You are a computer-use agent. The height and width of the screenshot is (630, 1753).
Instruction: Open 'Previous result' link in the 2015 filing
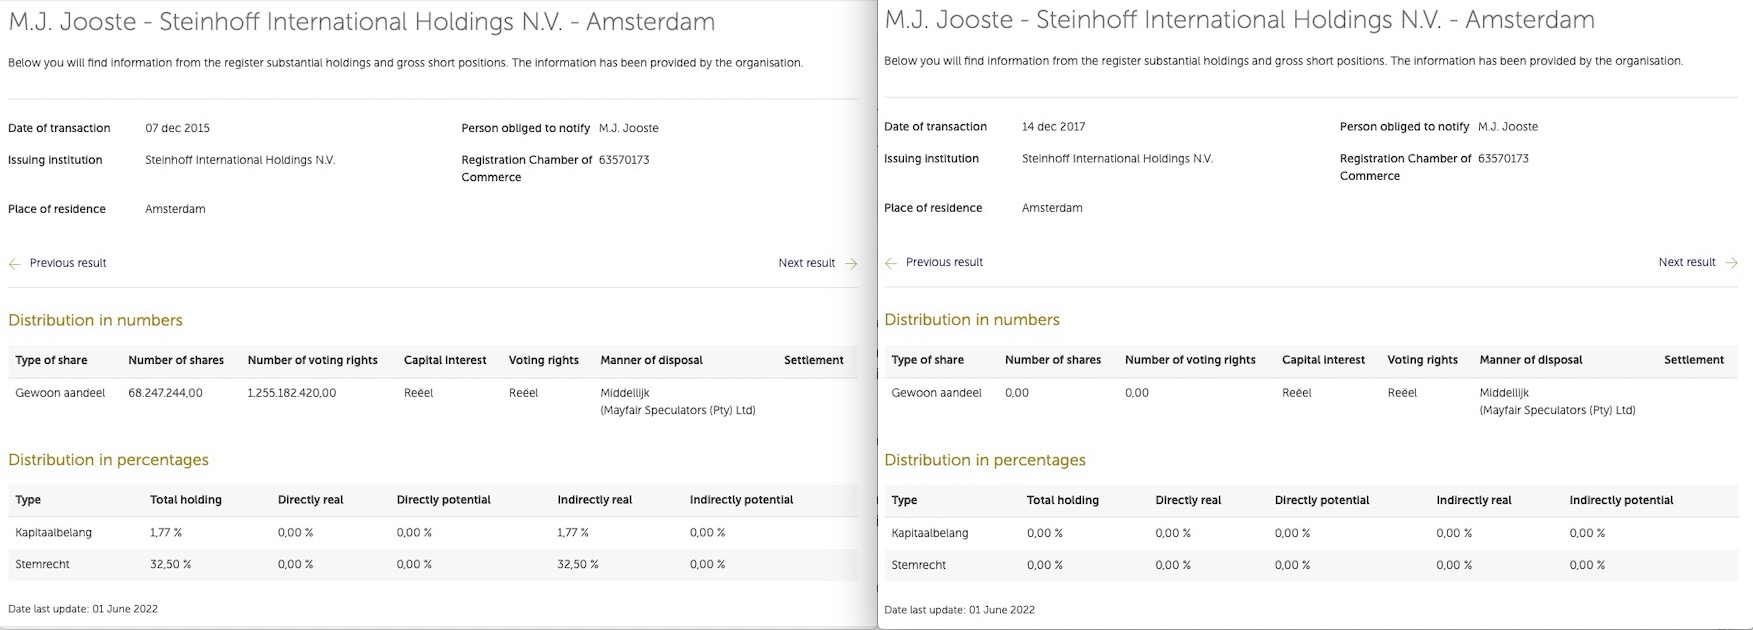(x=68, y=263)
